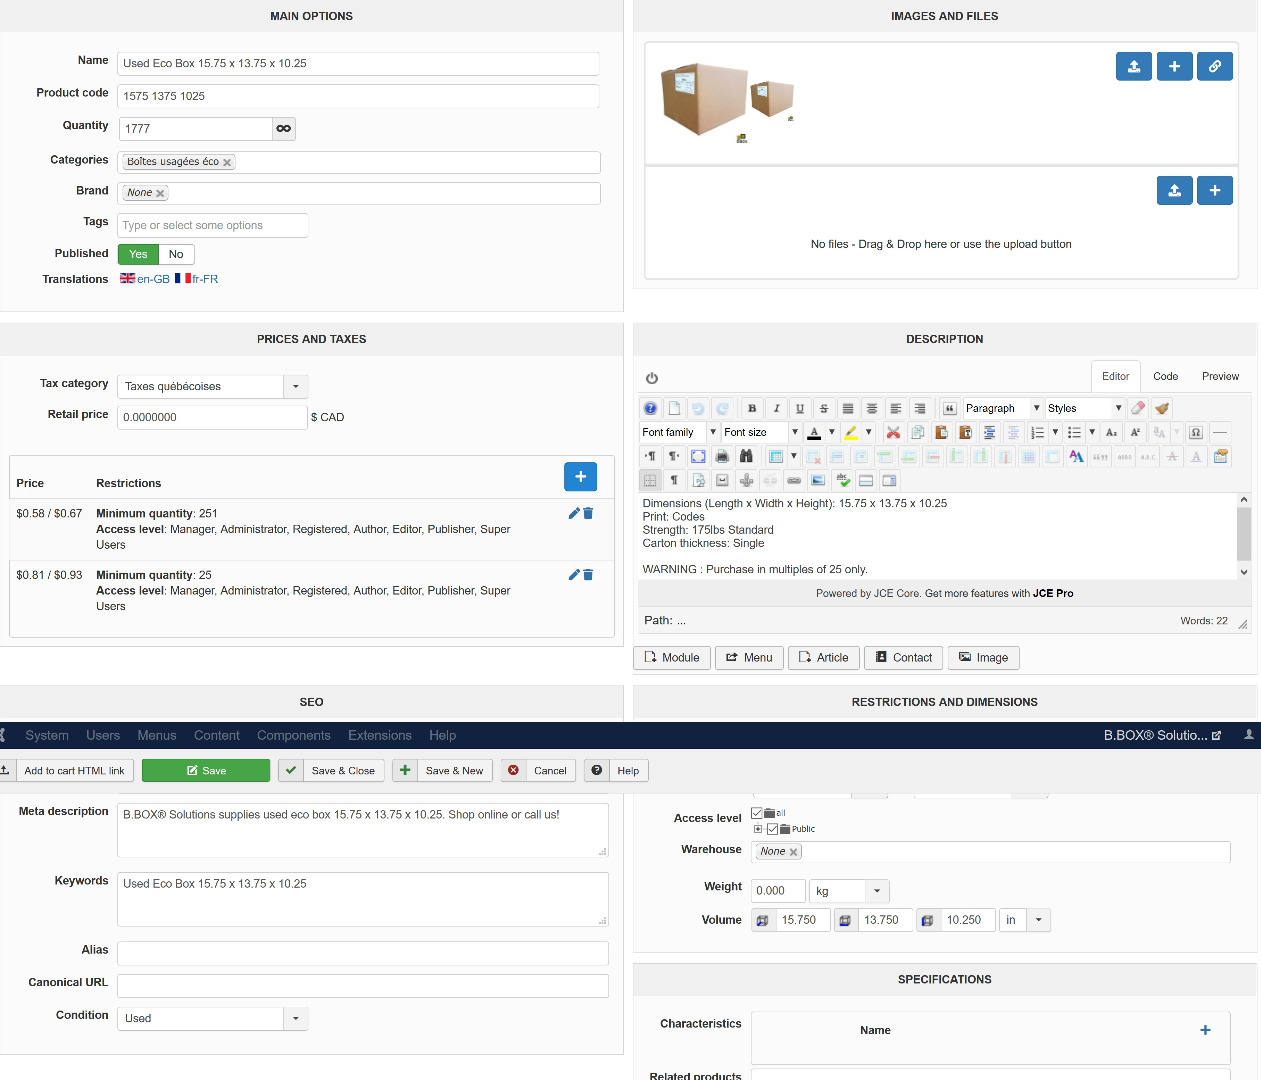Click the eraser remove-formatting icon
Viewport: 1261px width, 1080px height.
tap(1138, 408)
